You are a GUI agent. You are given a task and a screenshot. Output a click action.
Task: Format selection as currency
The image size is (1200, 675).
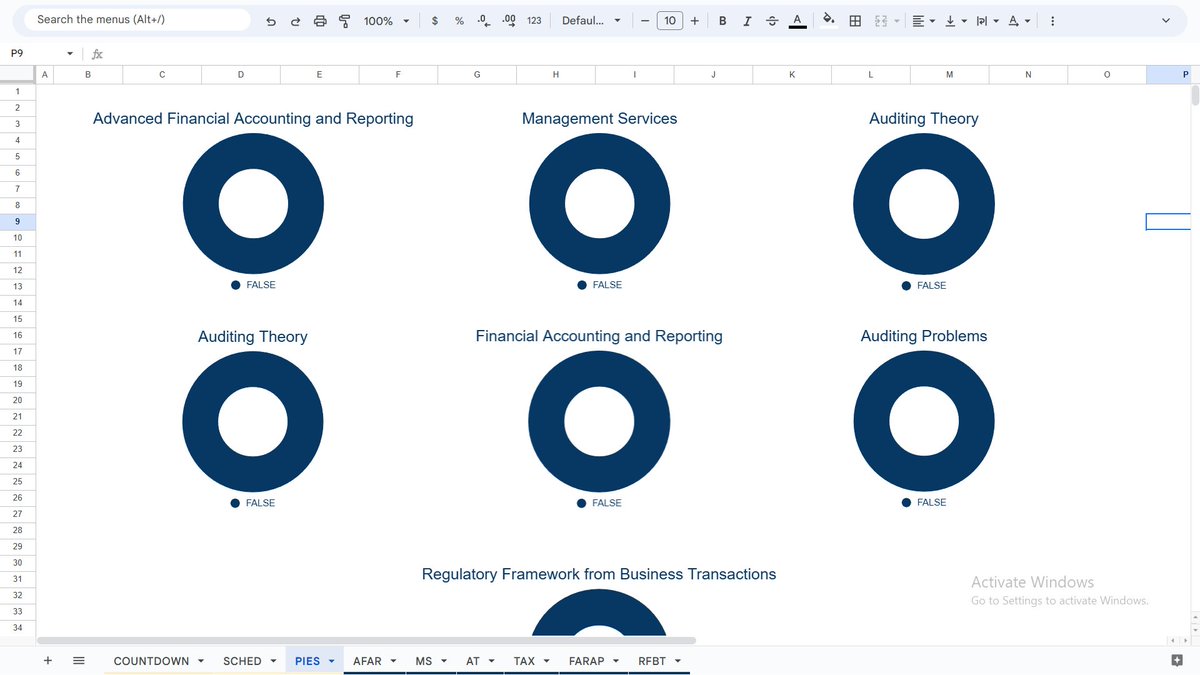click(433, 20)
